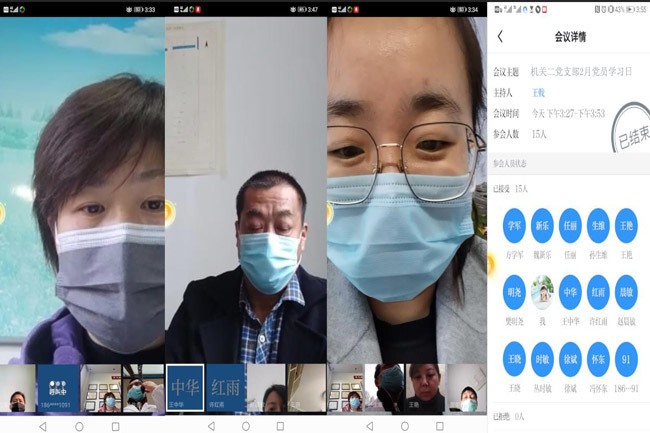Select name label 冯怀东 under avatar
This screenshot has width=650, height=433.
click(x=598, y=388)
